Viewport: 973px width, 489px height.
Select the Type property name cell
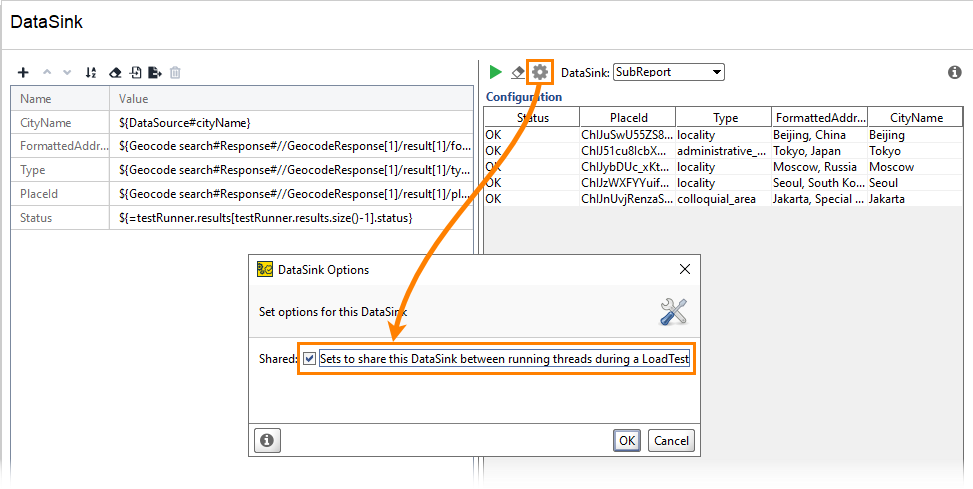[60, 170]
